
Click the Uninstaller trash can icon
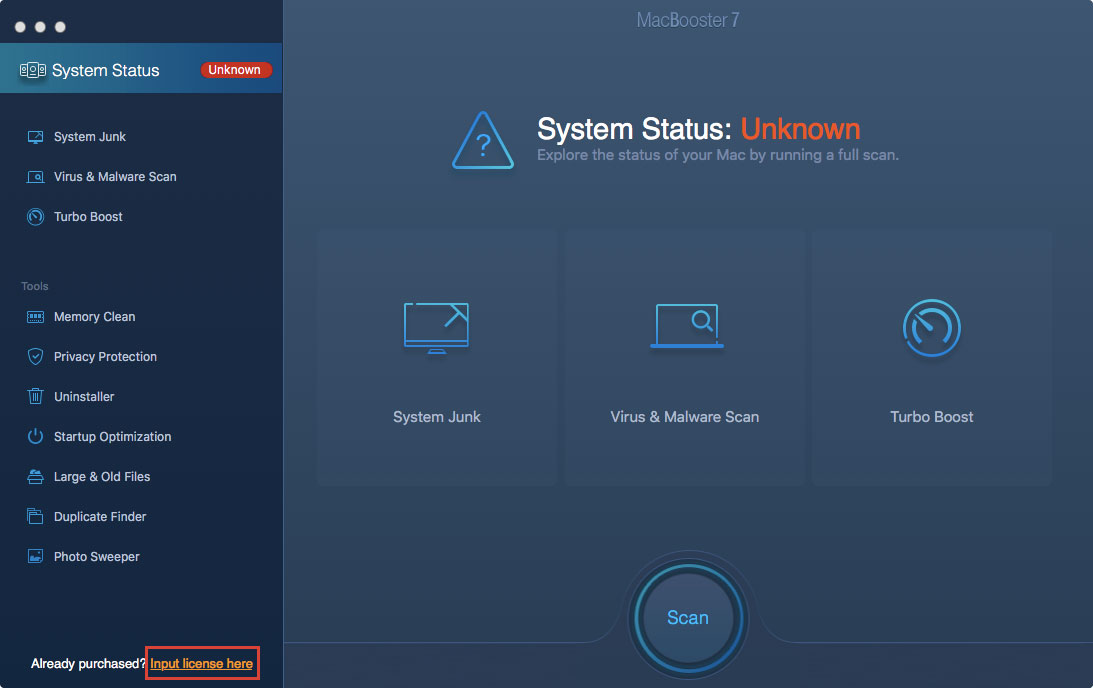[36, 397]
